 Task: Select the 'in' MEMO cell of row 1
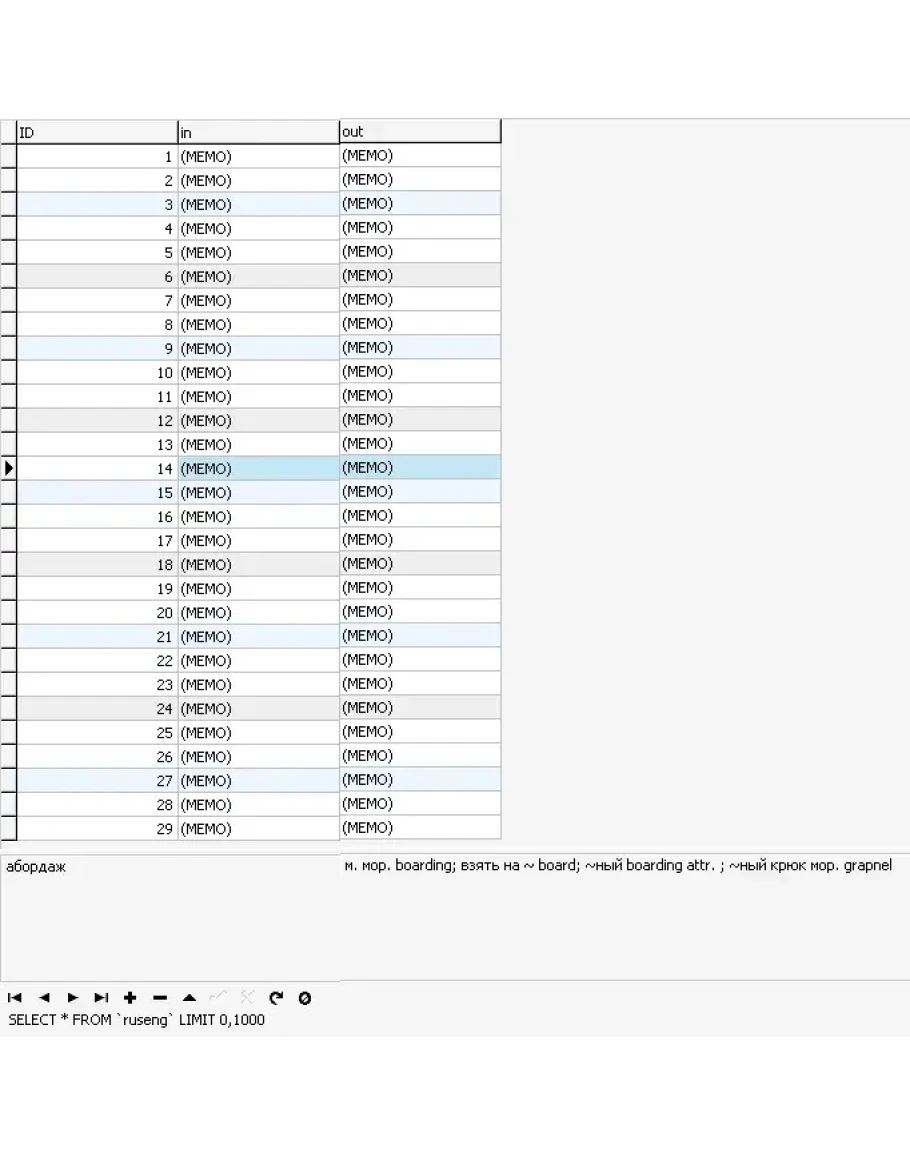coord(258,157)
